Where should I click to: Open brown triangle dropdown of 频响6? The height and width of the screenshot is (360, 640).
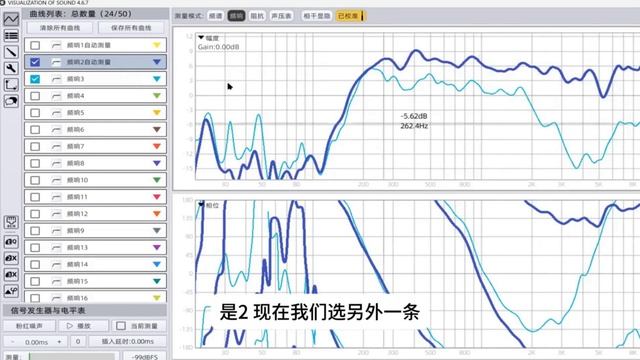(x=157, y=129)
